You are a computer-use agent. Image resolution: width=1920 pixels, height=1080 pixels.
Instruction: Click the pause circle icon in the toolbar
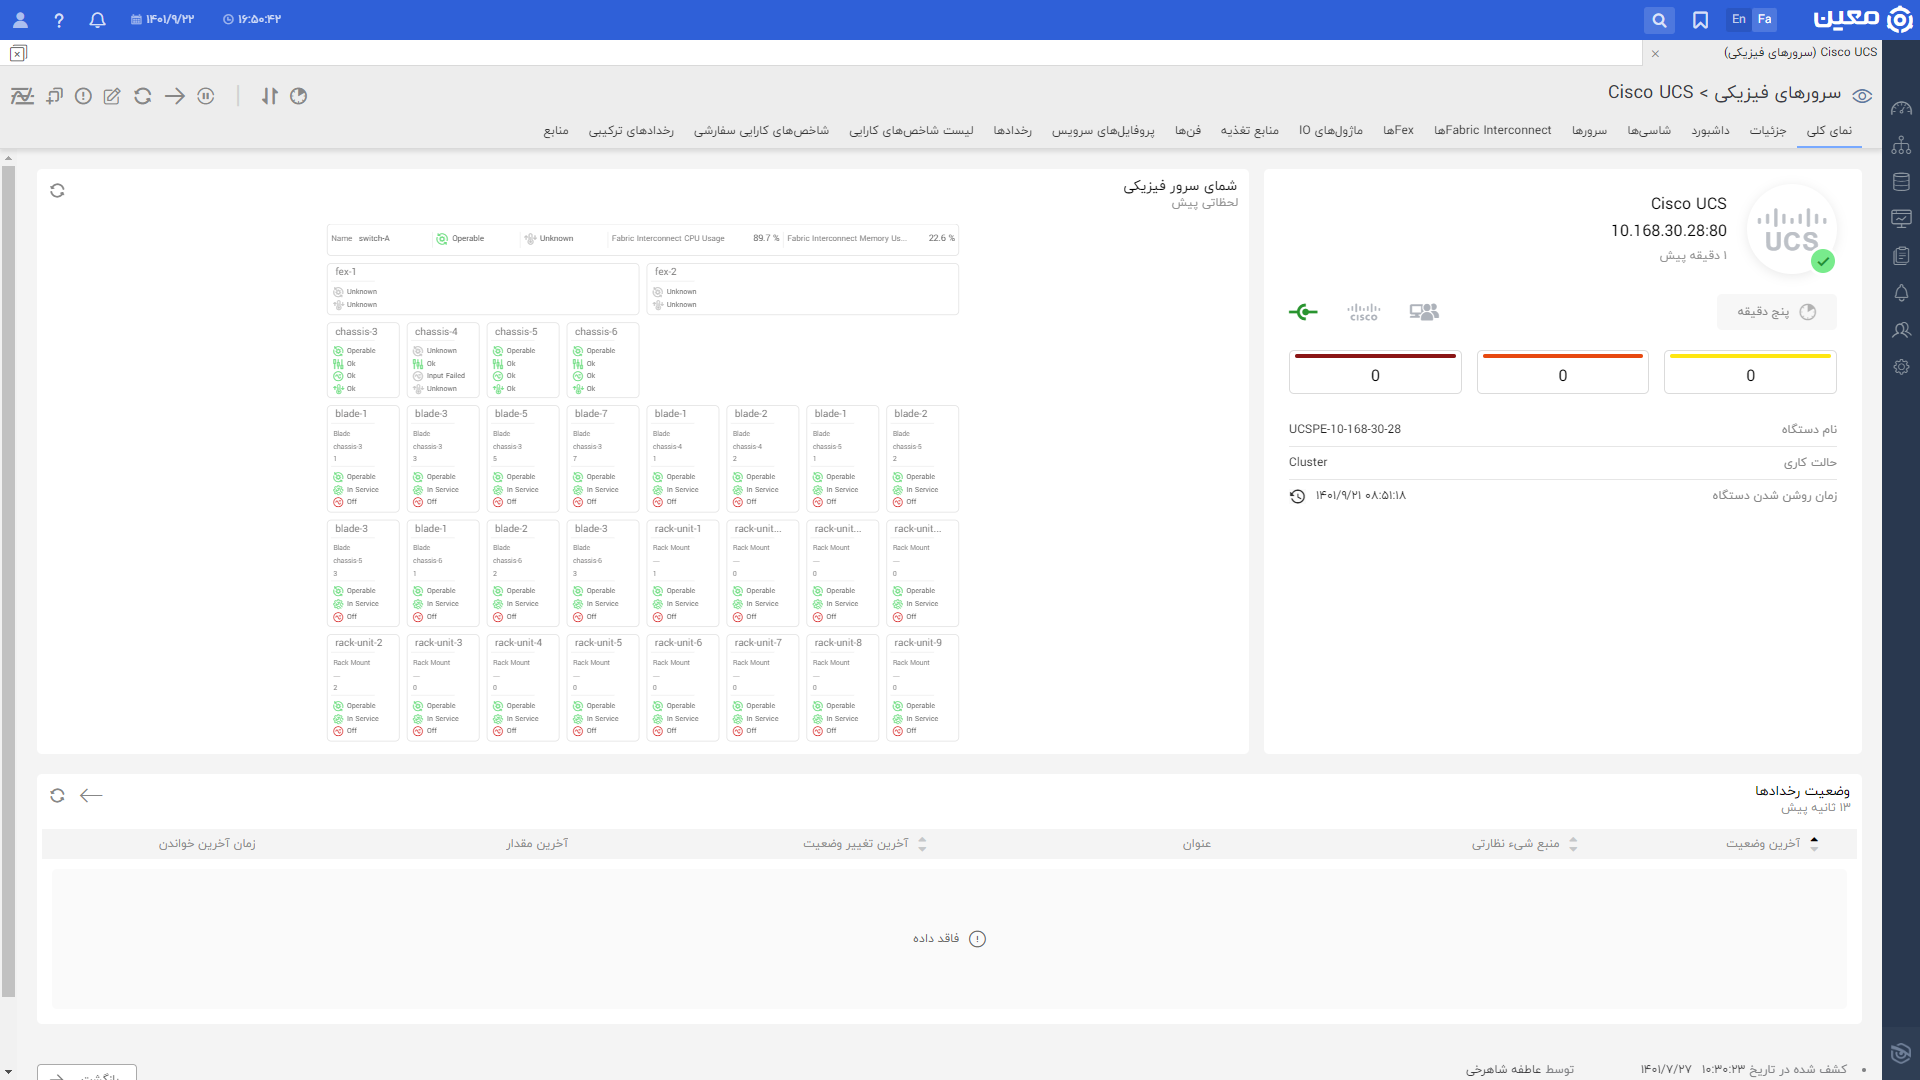pos(206,96)
